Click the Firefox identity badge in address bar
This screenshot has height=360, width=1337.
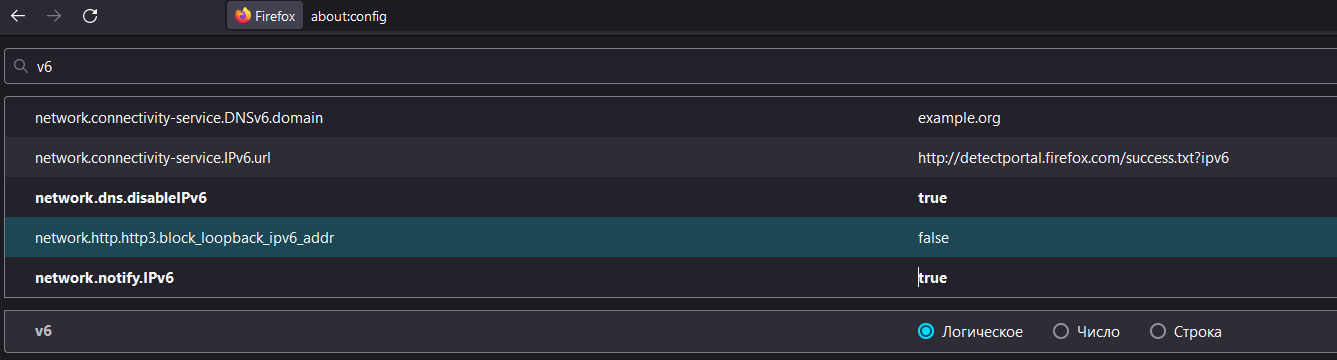pyautogui.click(x=265, y=16)
